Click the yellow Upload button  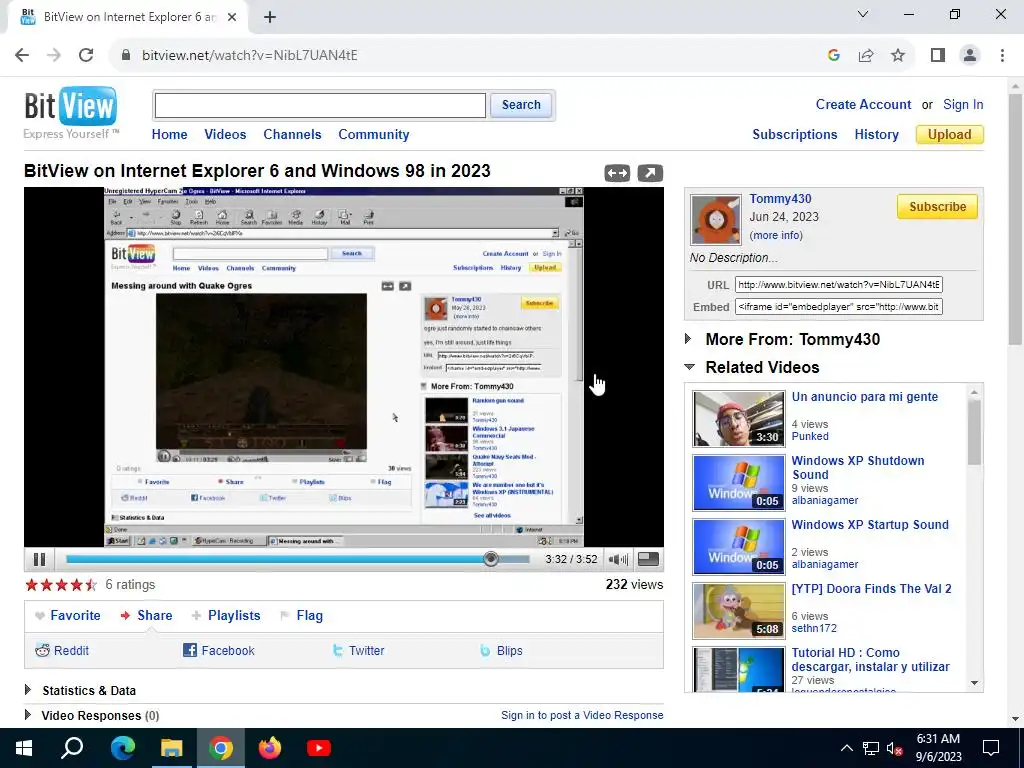pos(950,135)
